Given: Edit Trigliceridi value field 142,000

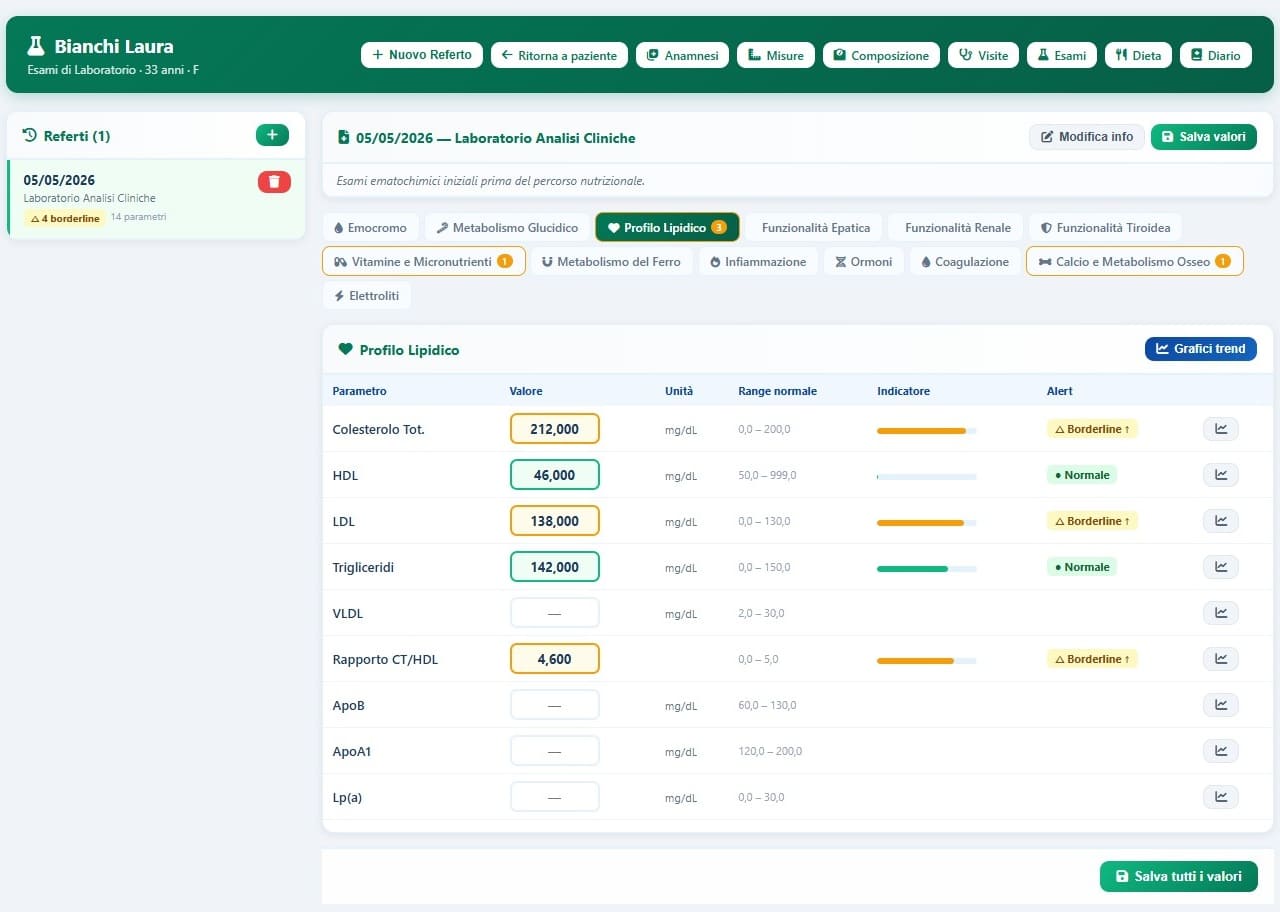Looking at the screenshot, I should (x=555, y=567).
